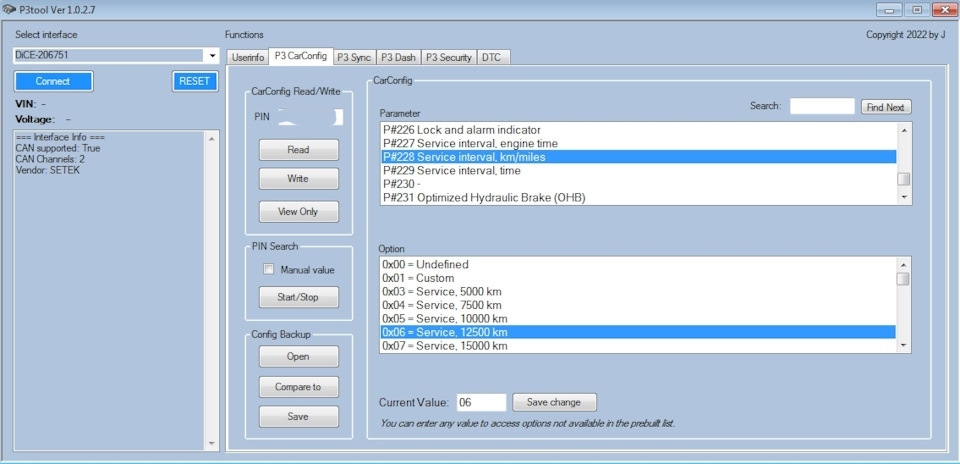Select option 0x04 = Service, 7500 km
The width and height of the screenshot is (960, 464).
(x=638, y=305)
